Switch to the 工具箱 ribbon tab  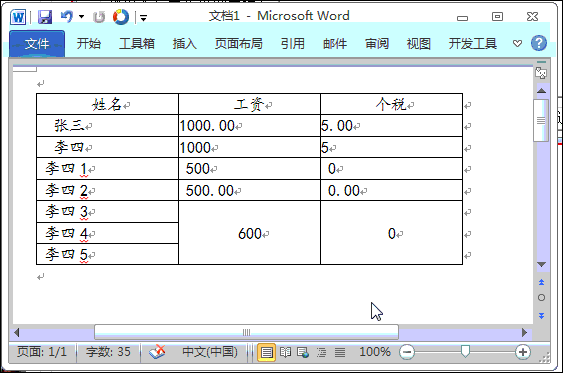pos(137,44)
